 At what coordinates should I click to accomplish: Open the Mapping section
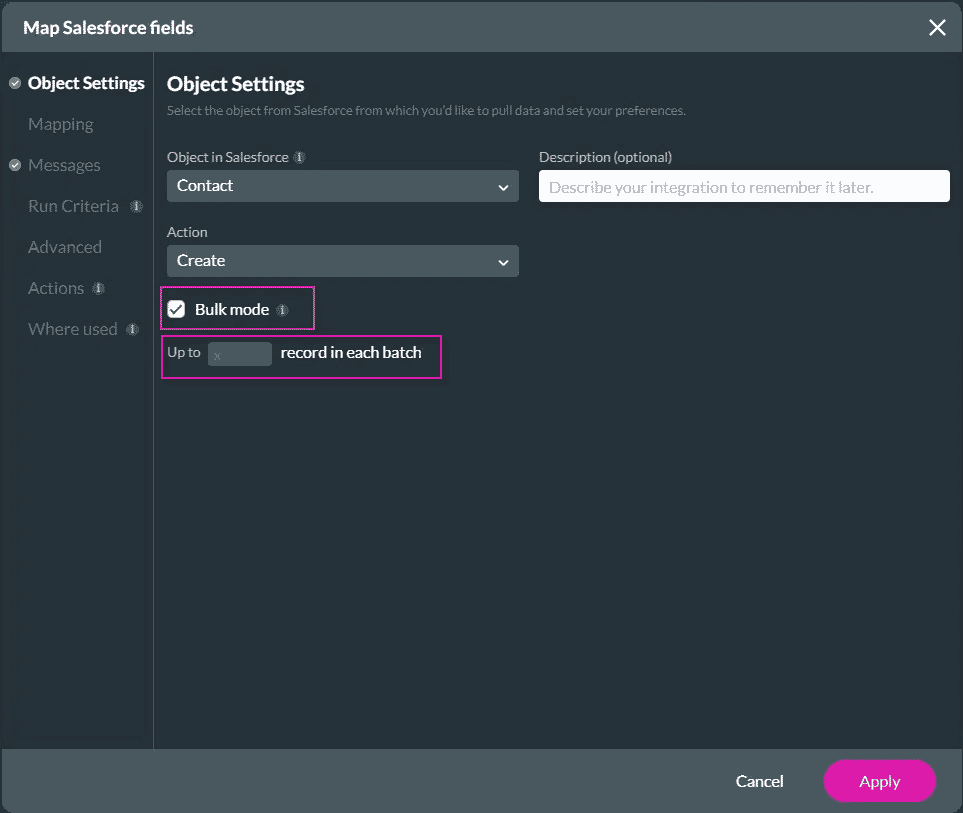click(61, 125)
